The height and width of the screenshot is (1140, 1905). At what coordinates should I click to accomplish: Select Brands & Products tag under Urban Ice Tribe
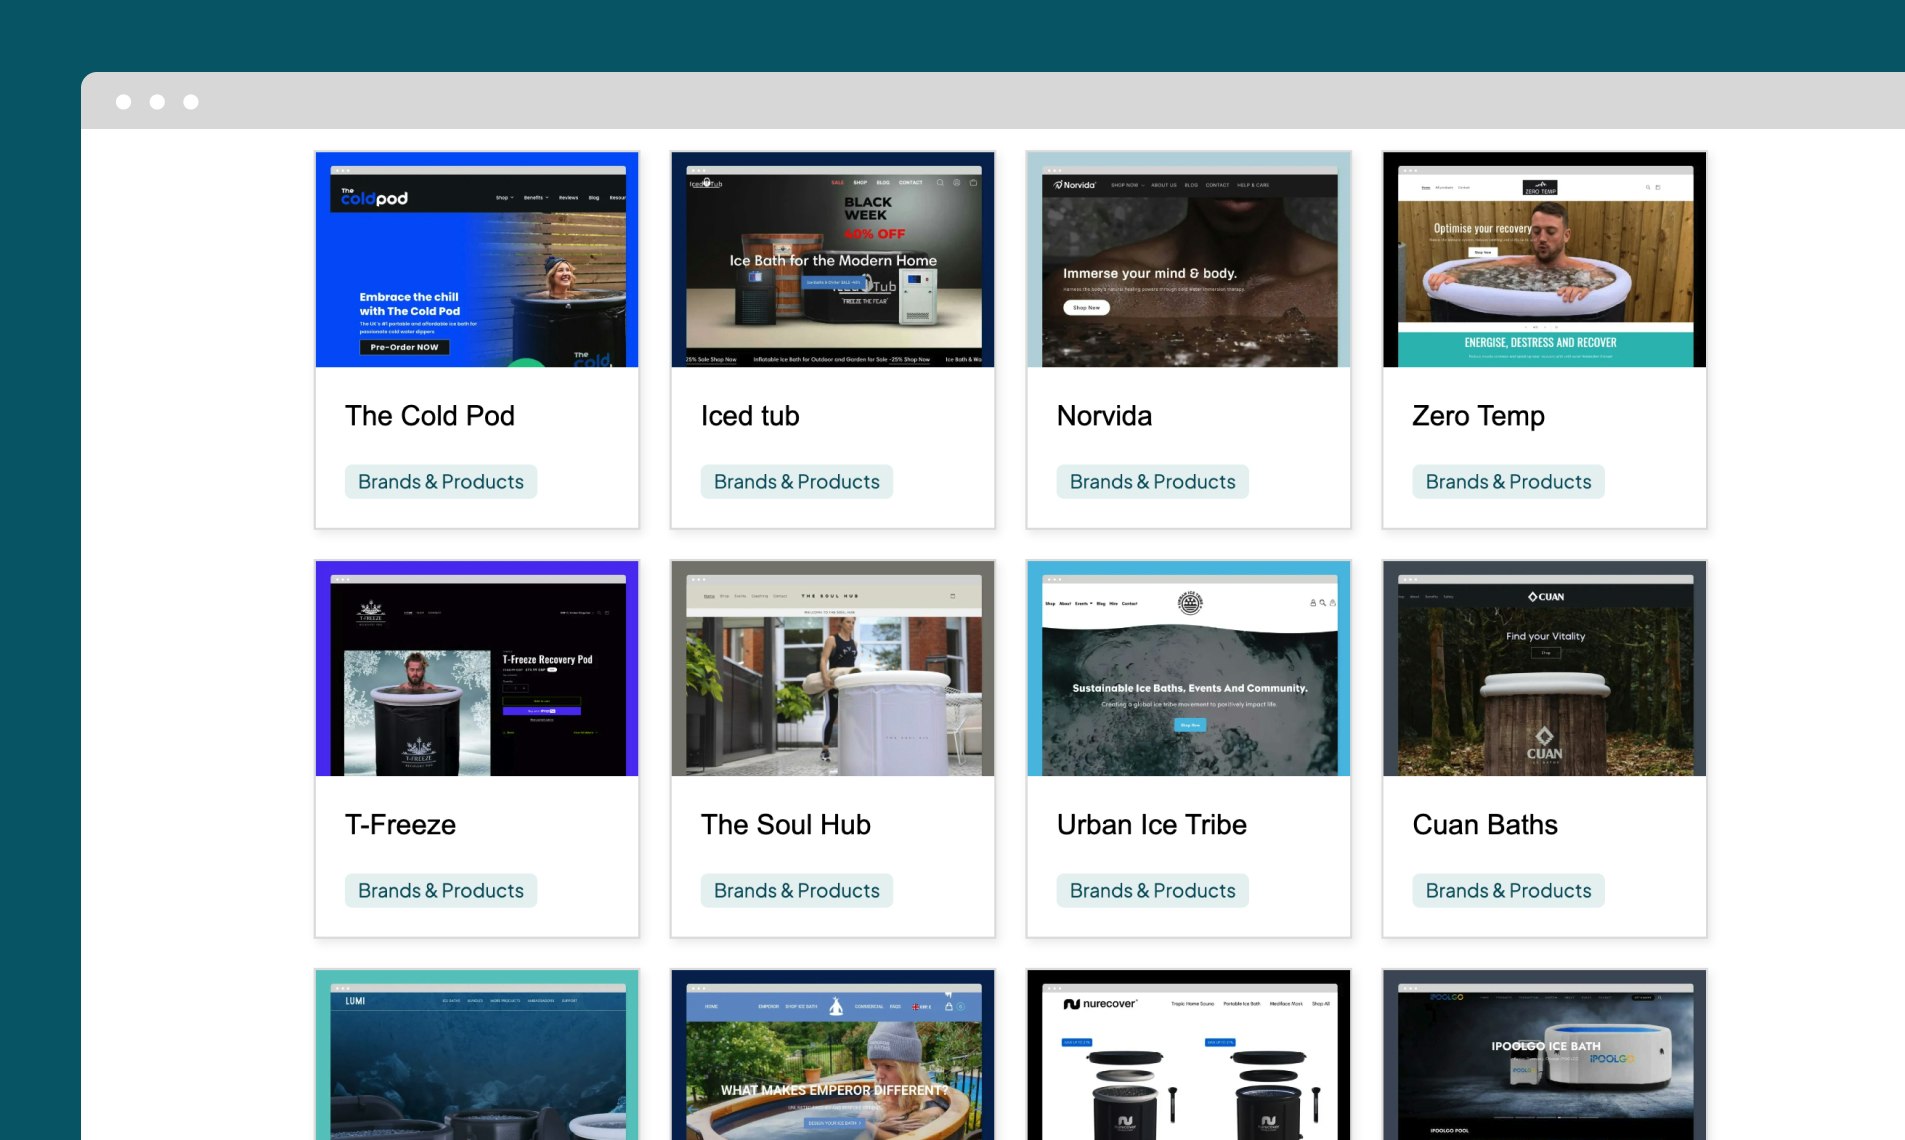[1153, 891]
